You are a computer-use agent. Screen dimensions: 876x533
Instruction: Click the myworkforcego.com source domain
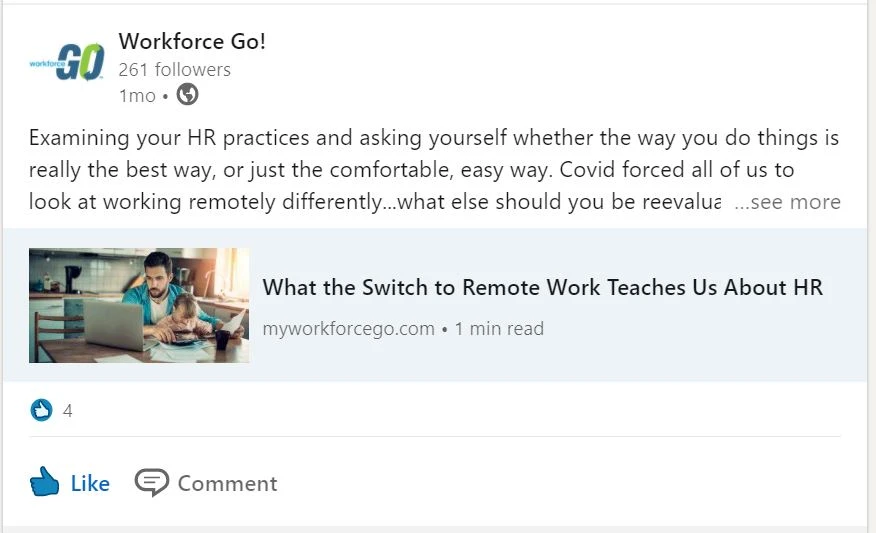pos(348,328)
